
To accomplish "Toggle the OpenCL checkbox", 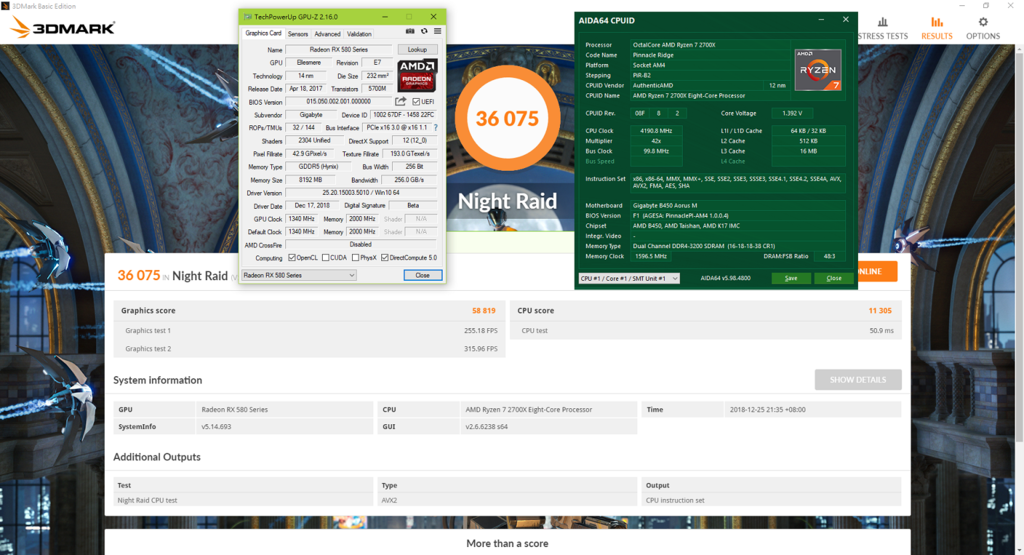I will pyautogui.click(x=292, y=258).
